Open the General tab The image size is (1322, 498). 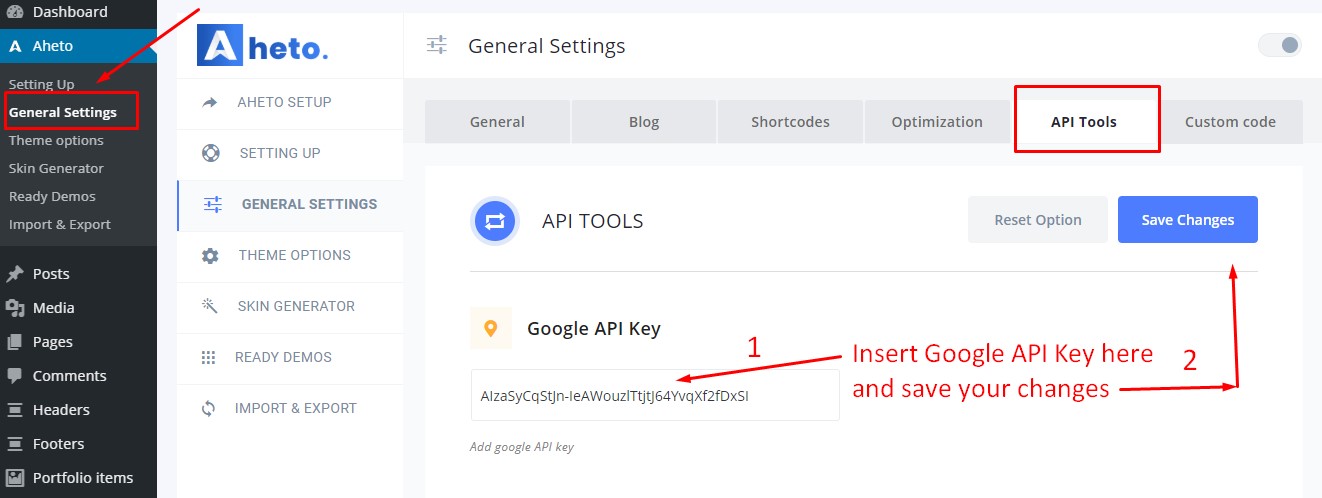(x=497, y=122)
